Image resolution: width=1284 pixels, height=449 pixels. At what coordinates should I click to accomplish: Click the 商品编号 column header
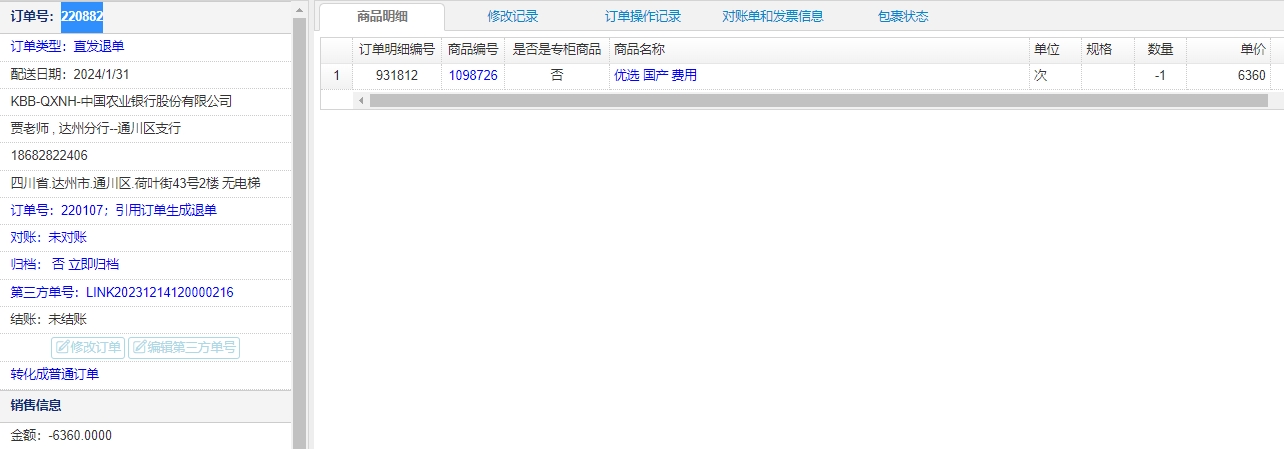tap(473, 49)
